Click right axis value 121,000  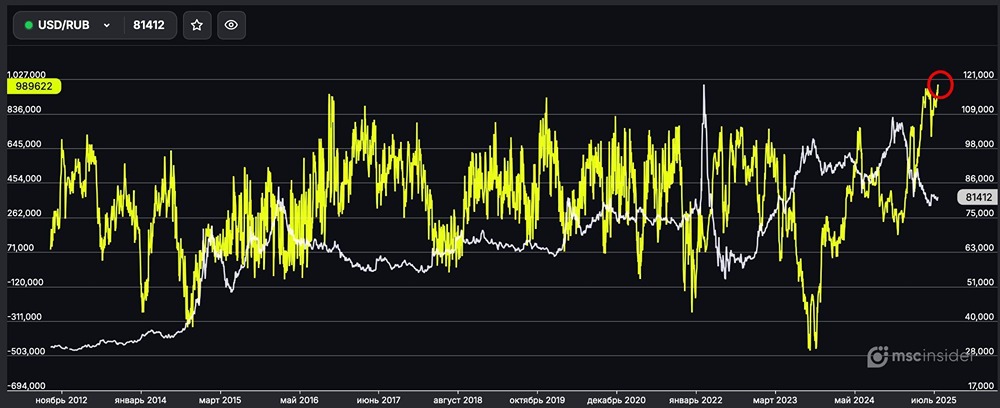pos(980,76)
